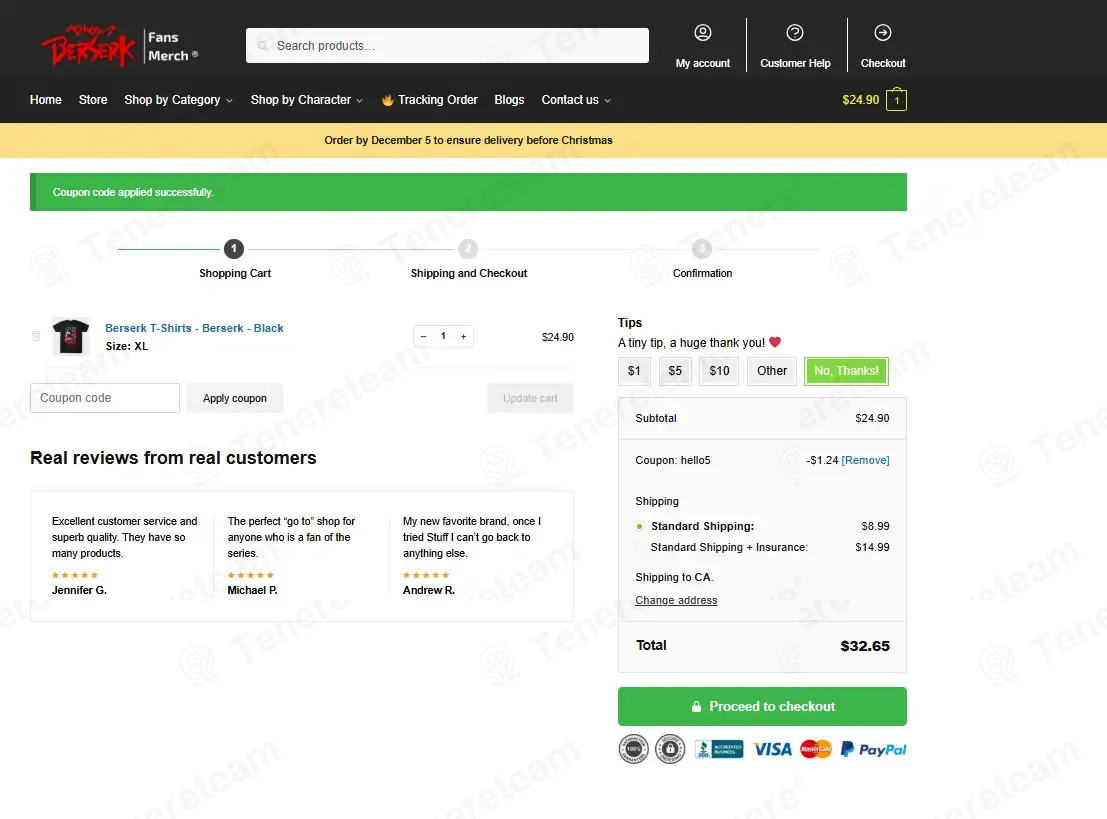This screenshot has width=1107, height=819.
Task: Click the search magnifier icon
Action: point(263,46)
